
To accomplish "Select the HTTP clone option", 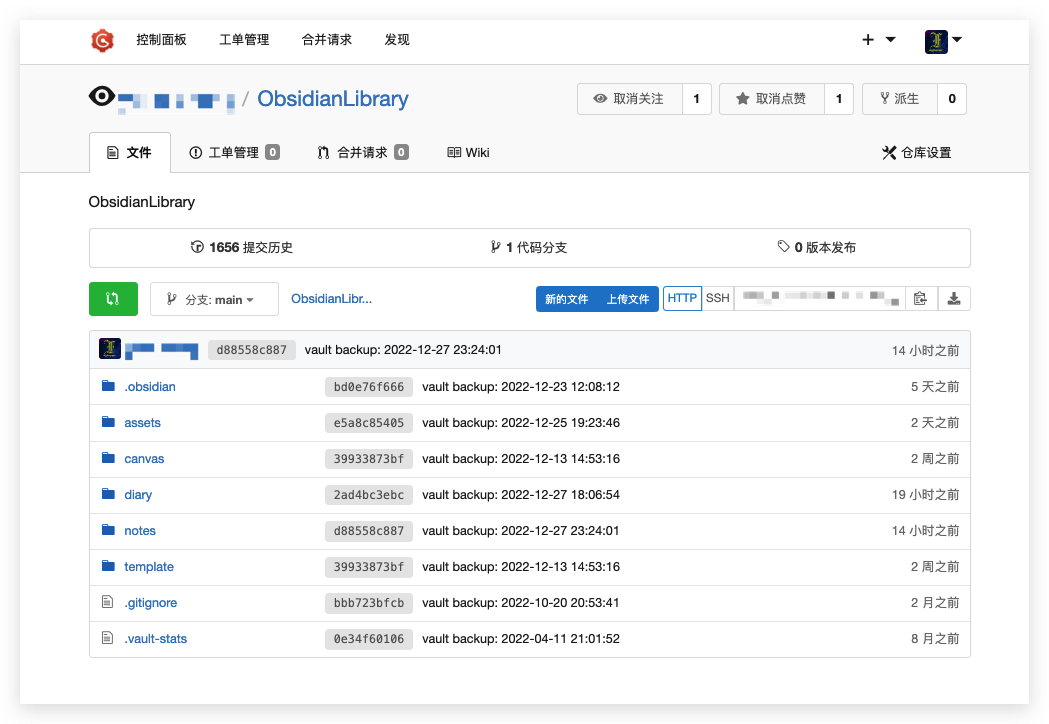I will click(682, 298).
